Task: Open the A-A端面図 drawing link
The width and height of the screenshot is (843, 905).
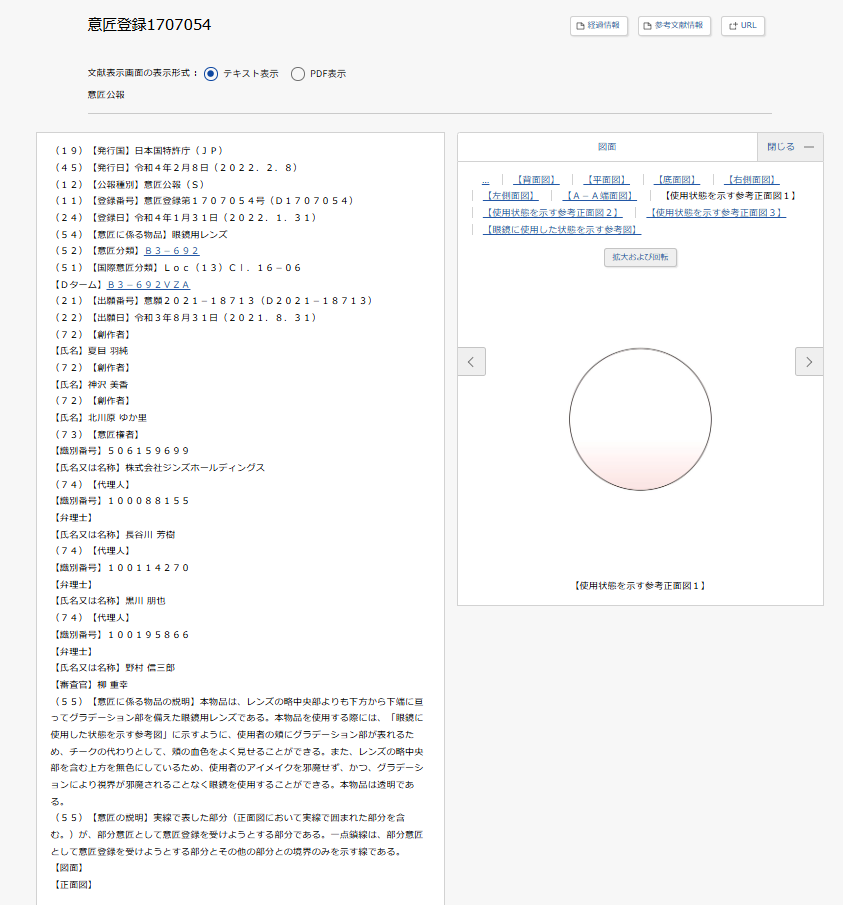Action: (598, 196)
